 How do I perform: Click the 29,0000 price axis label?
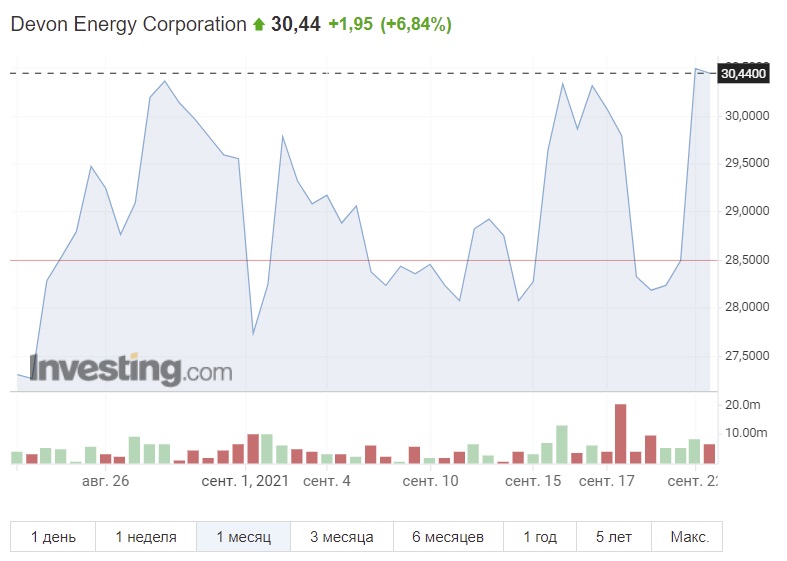click(x=747, y=211)
